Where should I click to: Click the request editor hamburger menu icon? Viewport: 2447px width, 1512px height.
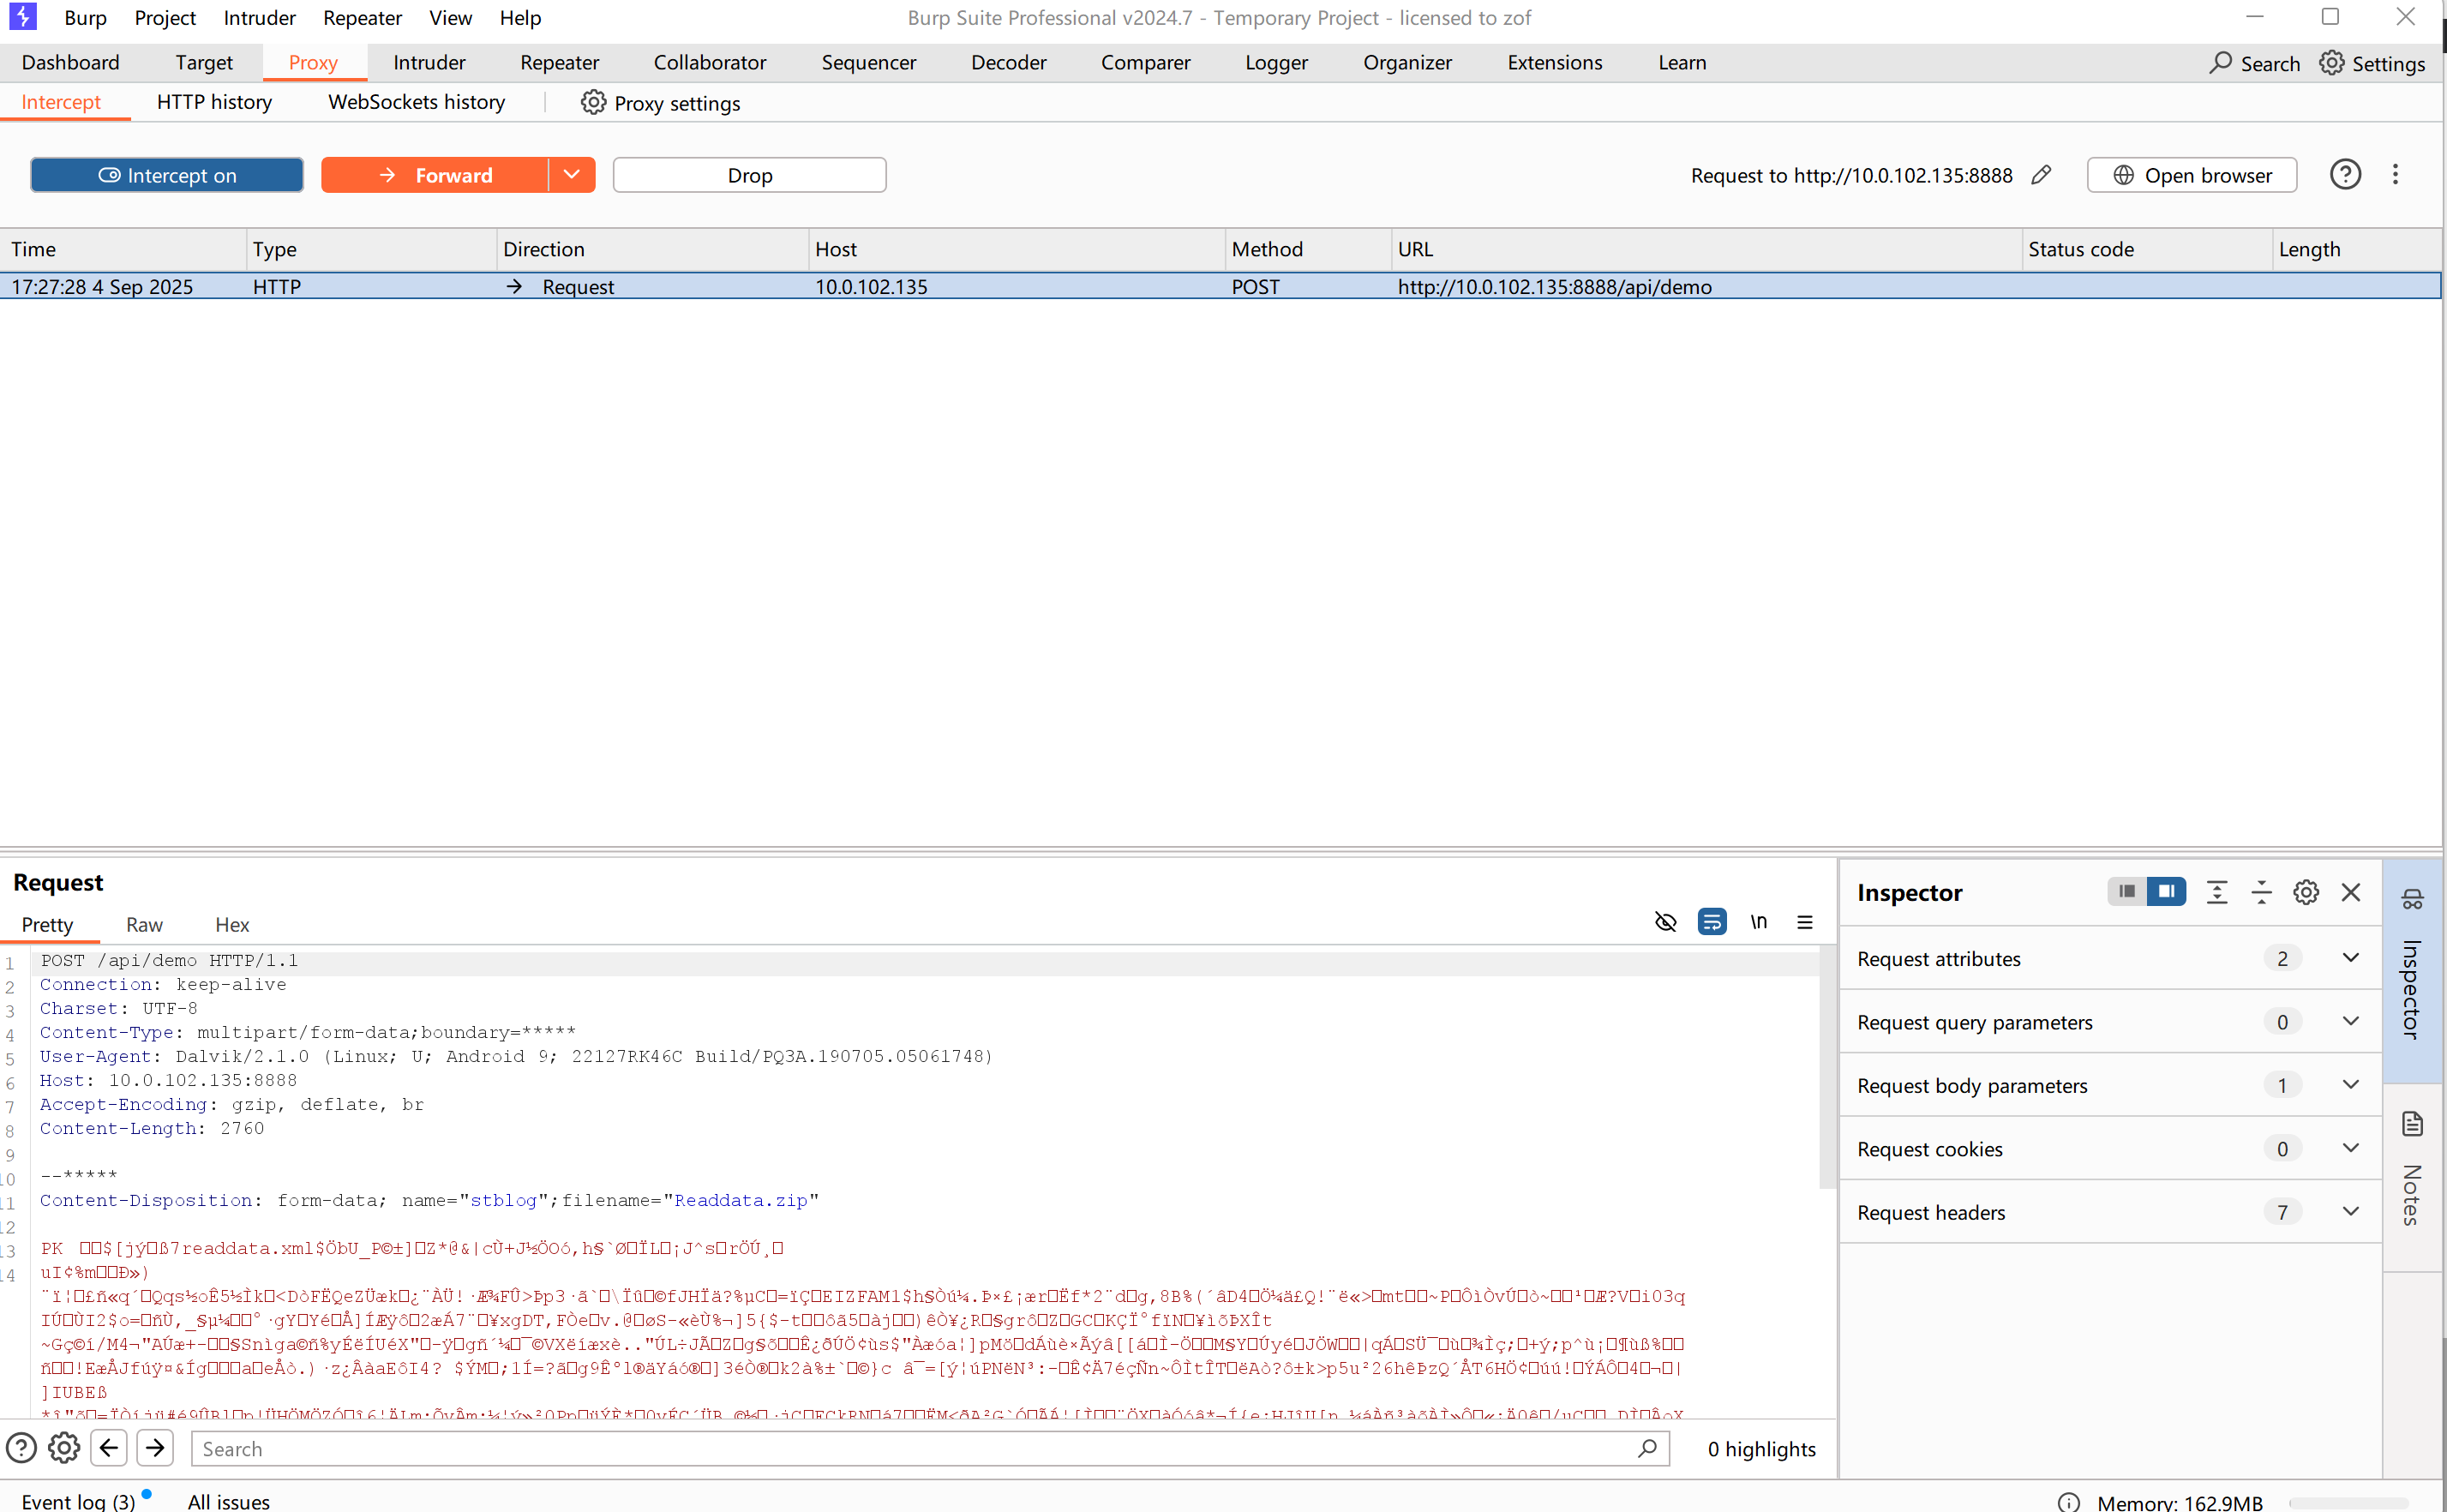click(x=1804, y=922)
